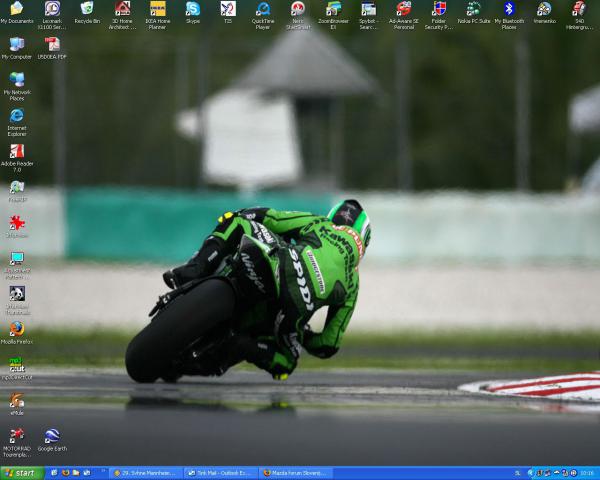Screen dimensions: 600x480
Task: Select the Adobe Reader 7.0 icon
Action: click(x=17, y=152)
